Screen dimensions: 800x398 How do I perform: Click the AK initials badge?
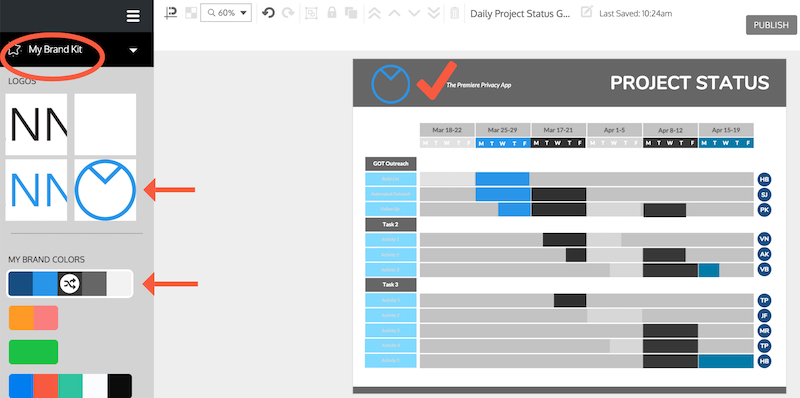tap(764, 255)
